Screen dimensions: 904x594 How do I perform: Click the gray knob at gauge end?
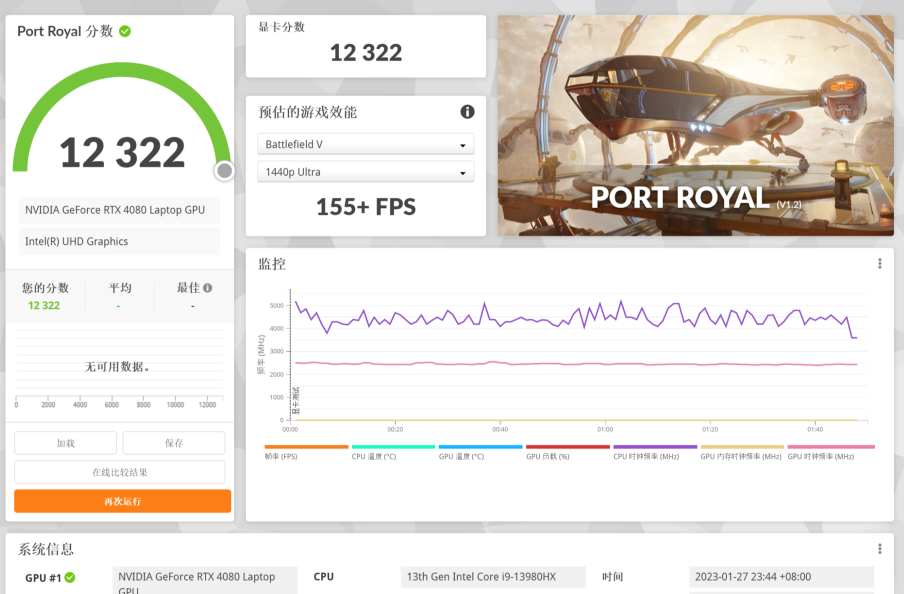pyautogui.click(x=224, y=171)
